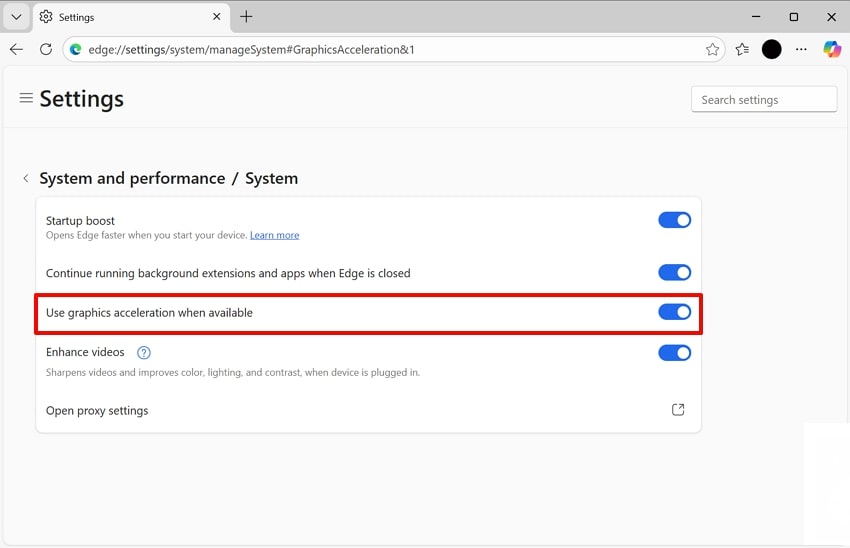
Task: Launch Copilot from the toolbar
Action: coord(831,49)
